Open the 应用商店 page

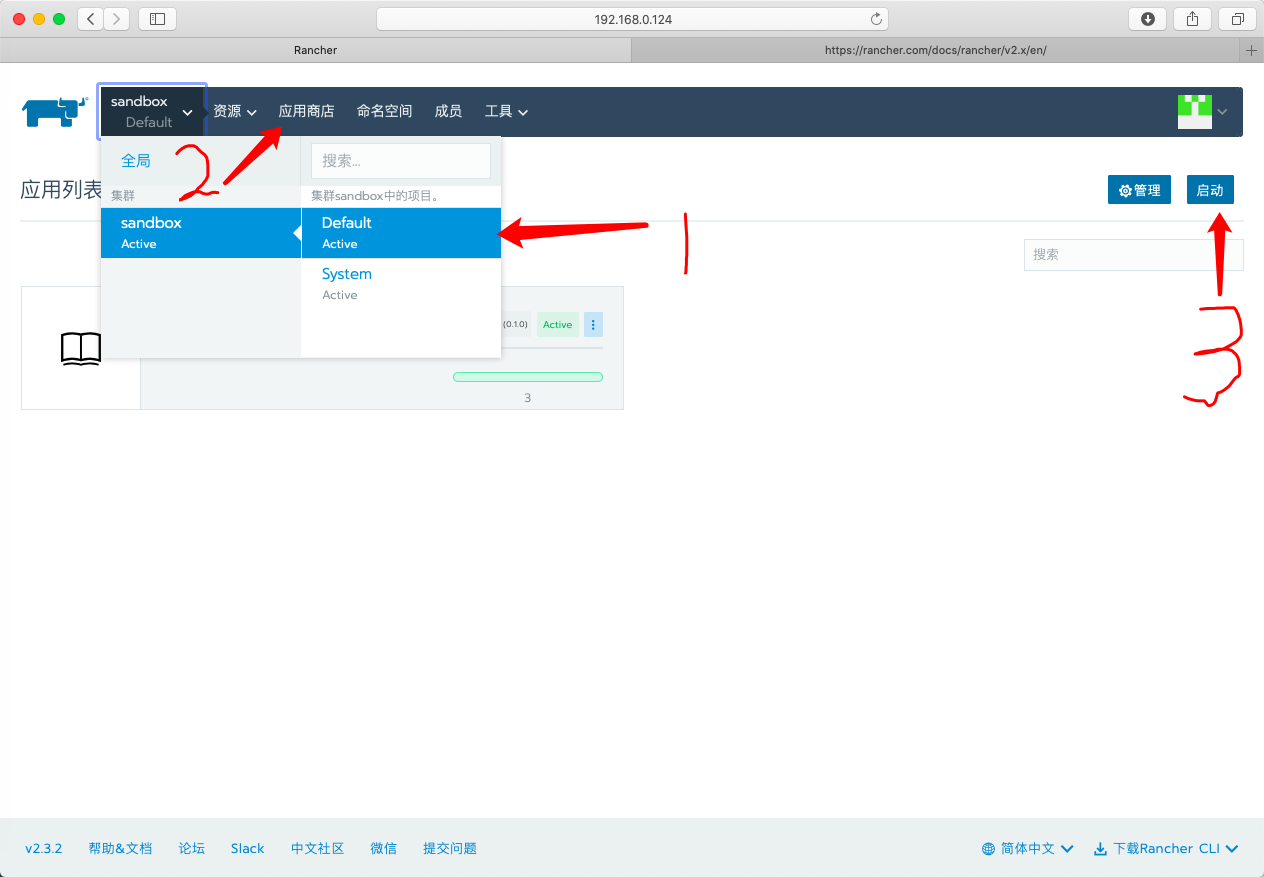pos(306,111)
